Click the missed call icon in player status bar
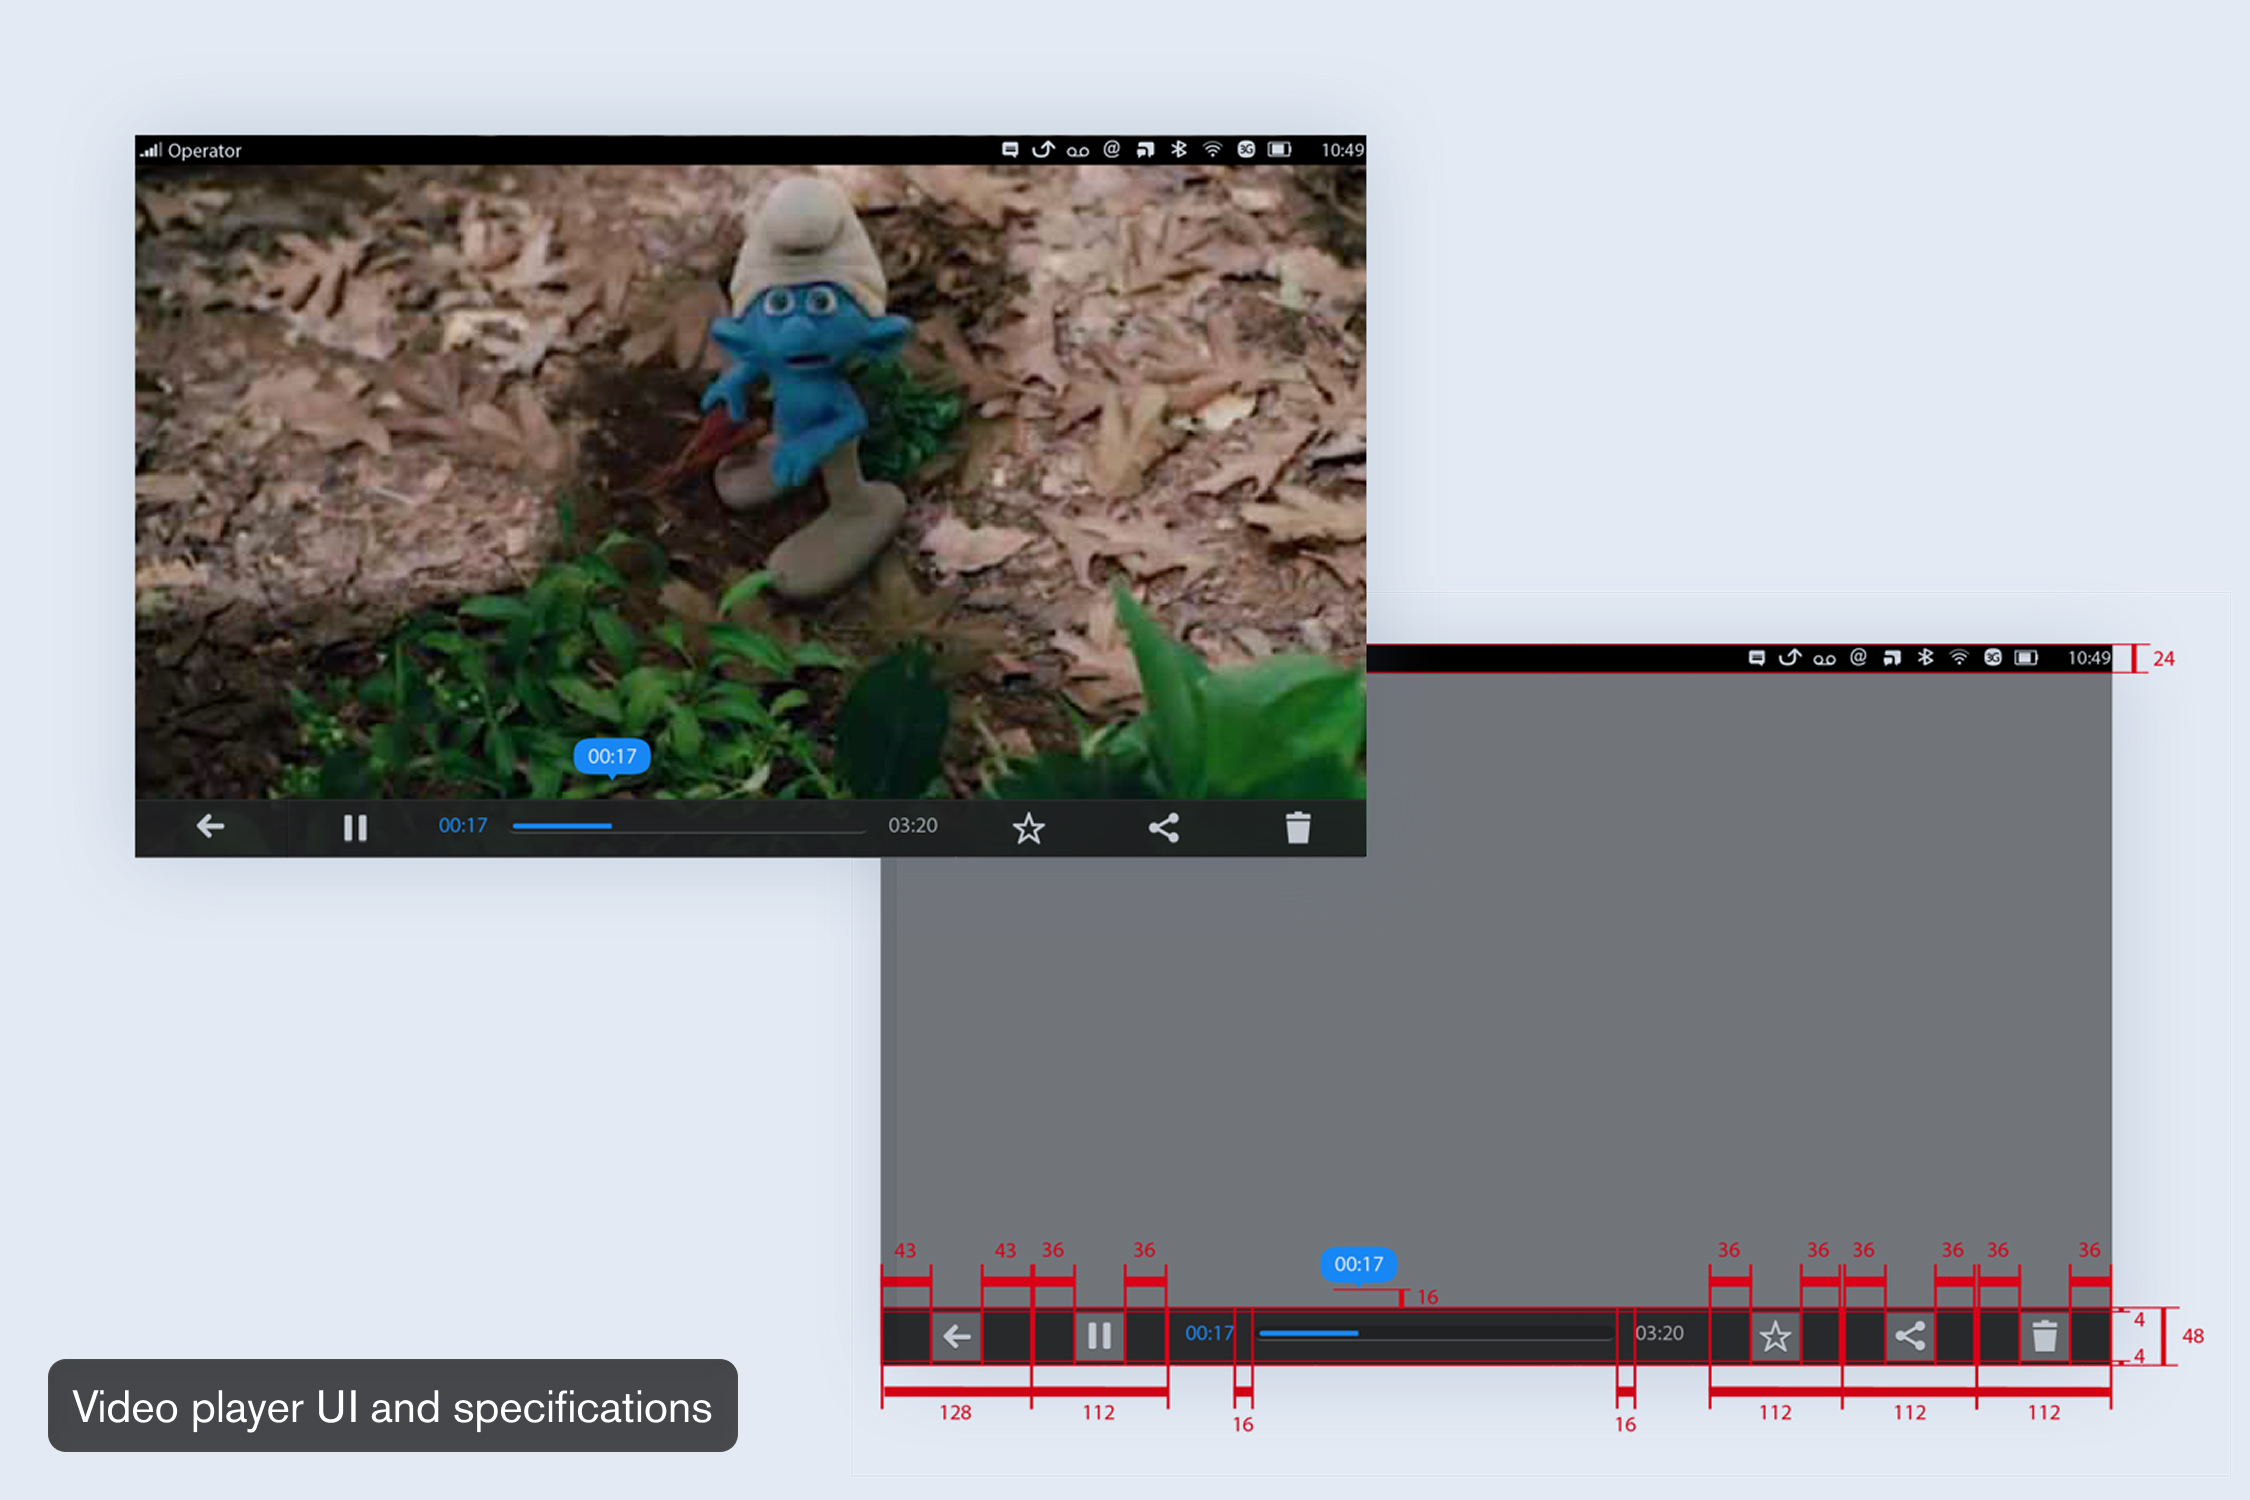The height and width of the screenshot is (1500, 2250). click(1043, 149)
